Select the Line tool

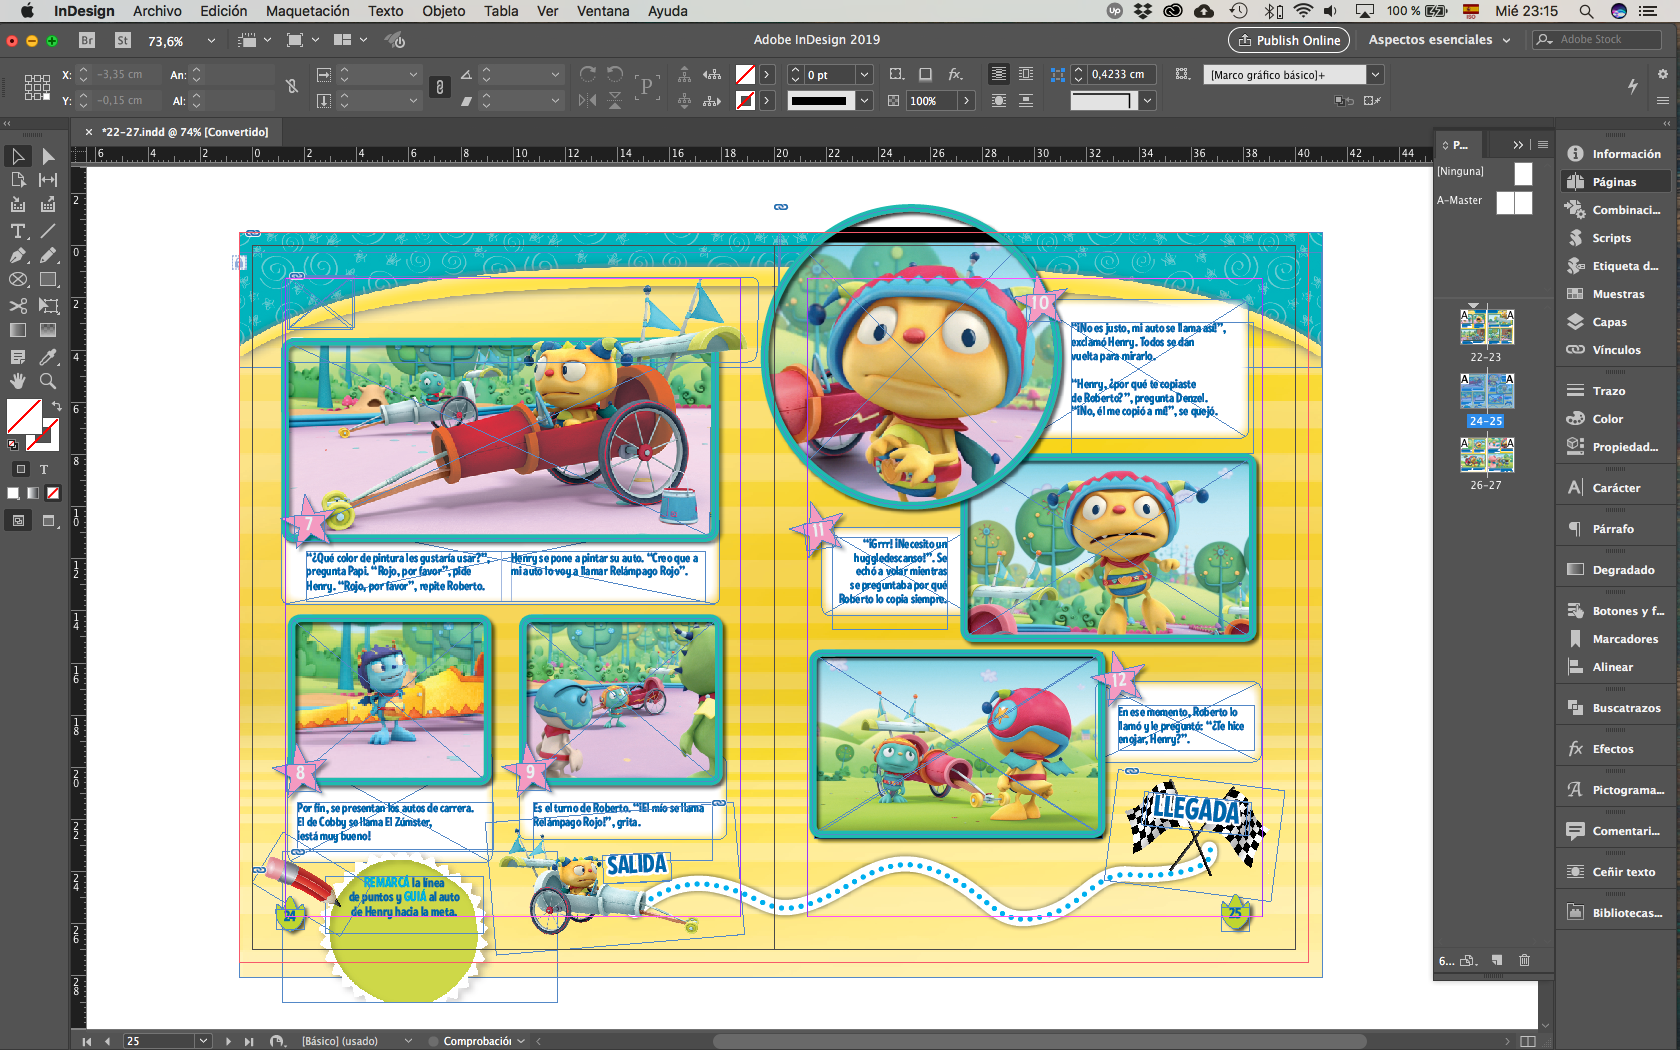(48, 231)
